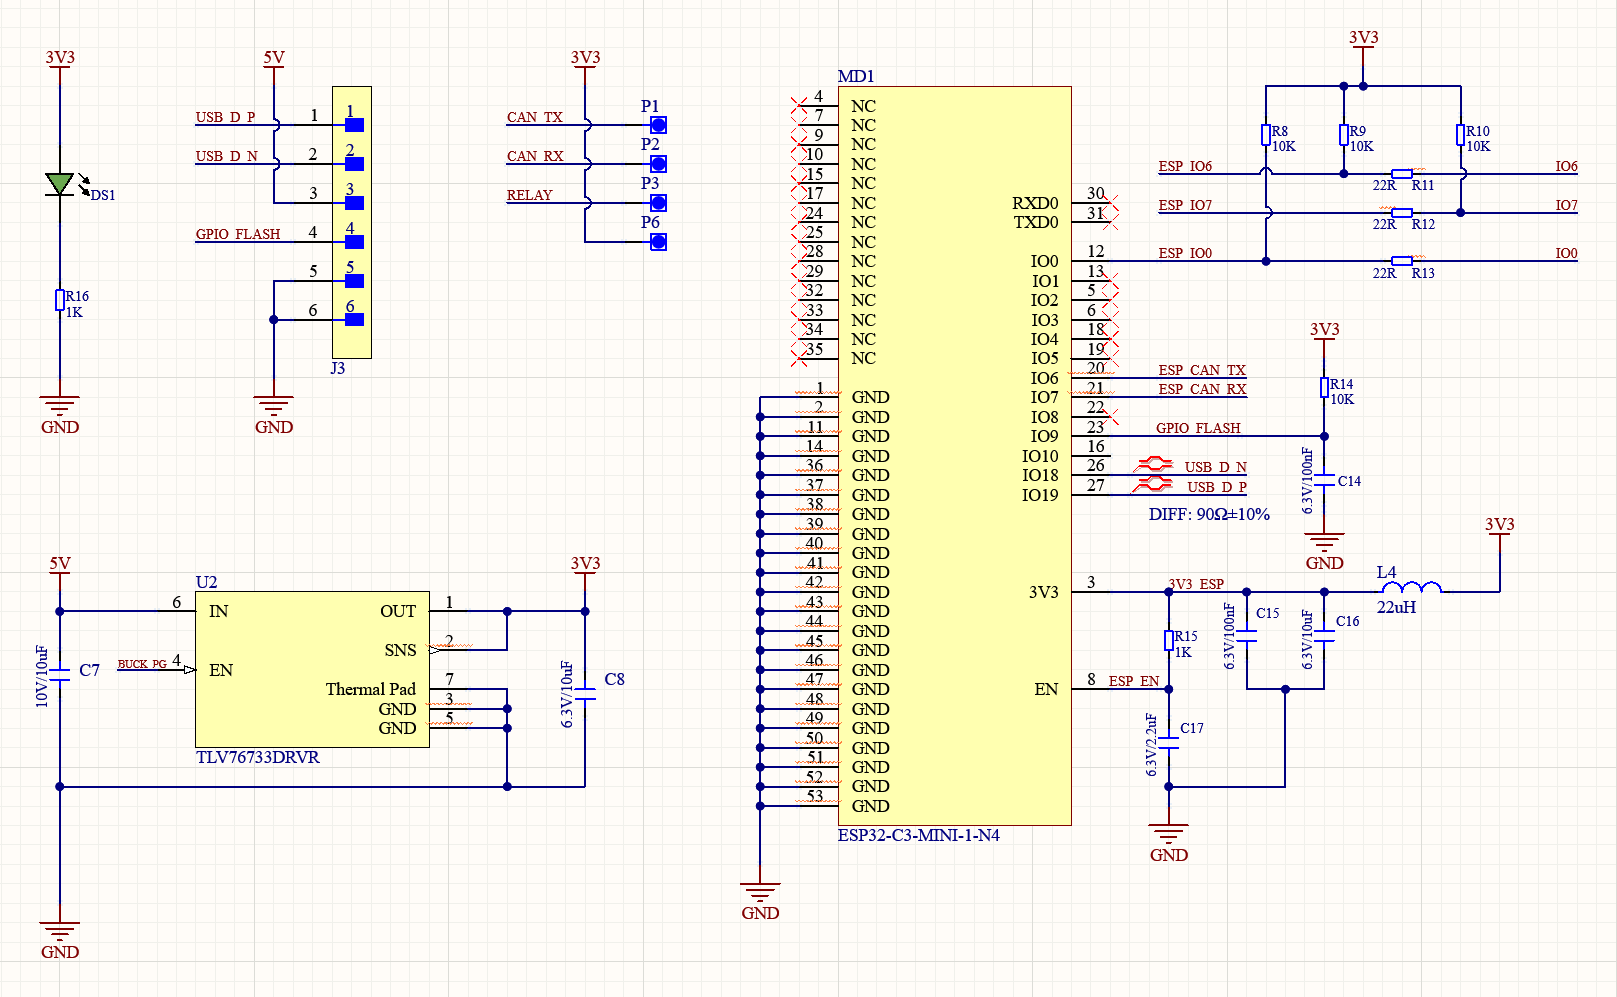Click the GND symbol below the MD1 ground pins
This screenshot has width=1617, height=997.
point(760,901)
